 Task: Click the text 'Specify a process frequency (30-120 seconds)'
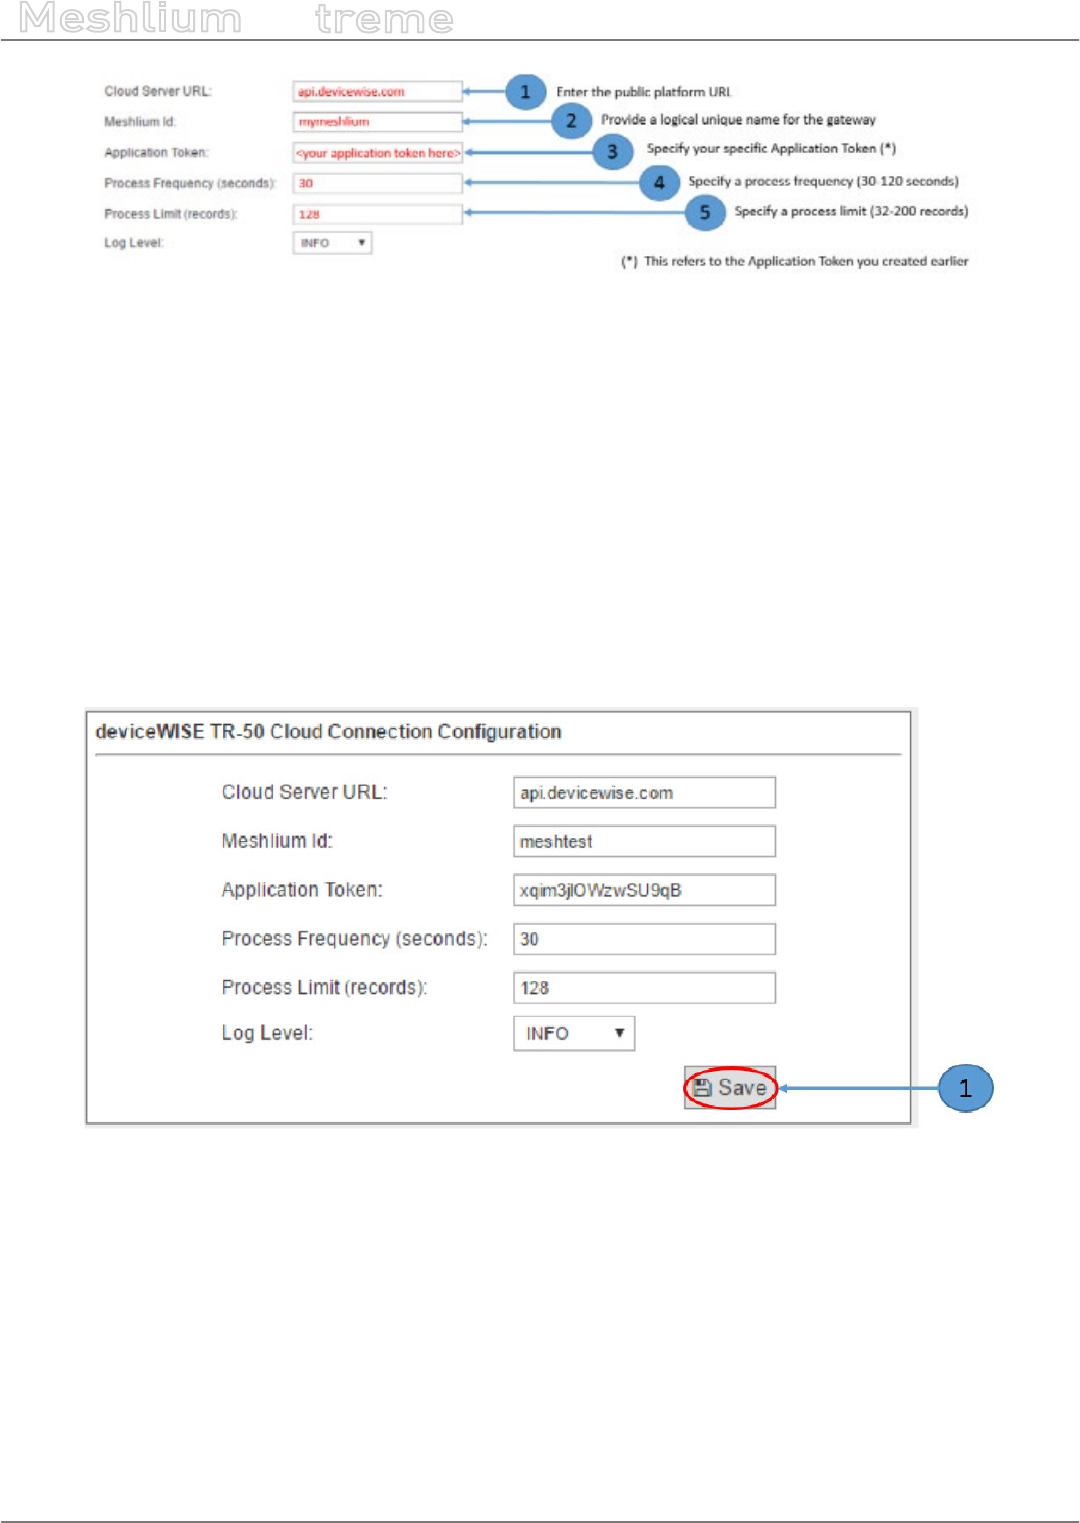[x=823, y=181]
